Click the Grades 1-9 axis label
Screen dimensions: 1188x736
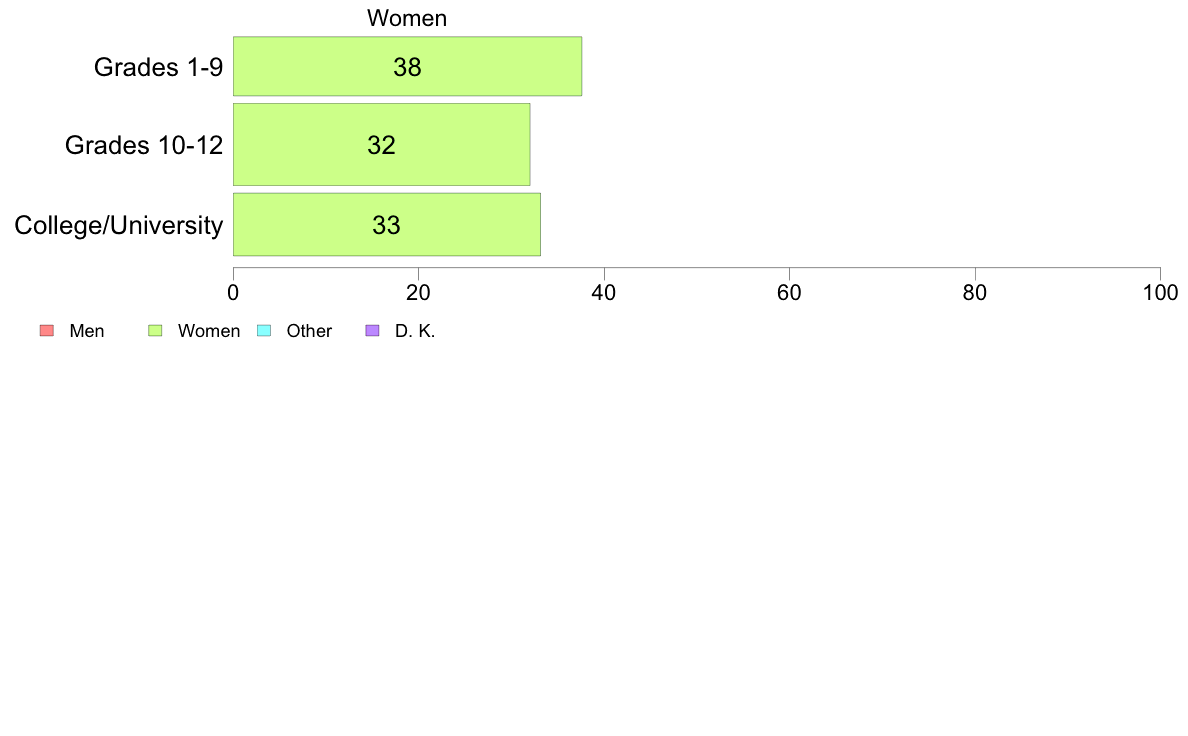(158, 67)
